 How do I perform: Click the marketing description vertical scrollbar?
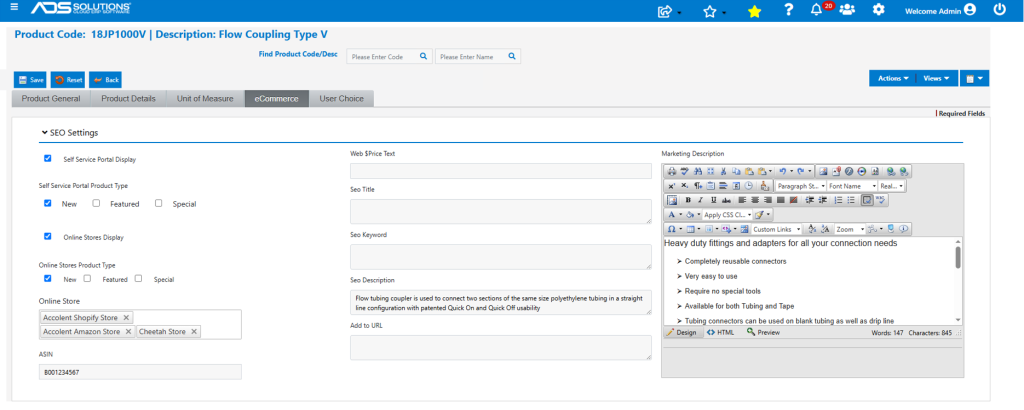coord(958,280)
